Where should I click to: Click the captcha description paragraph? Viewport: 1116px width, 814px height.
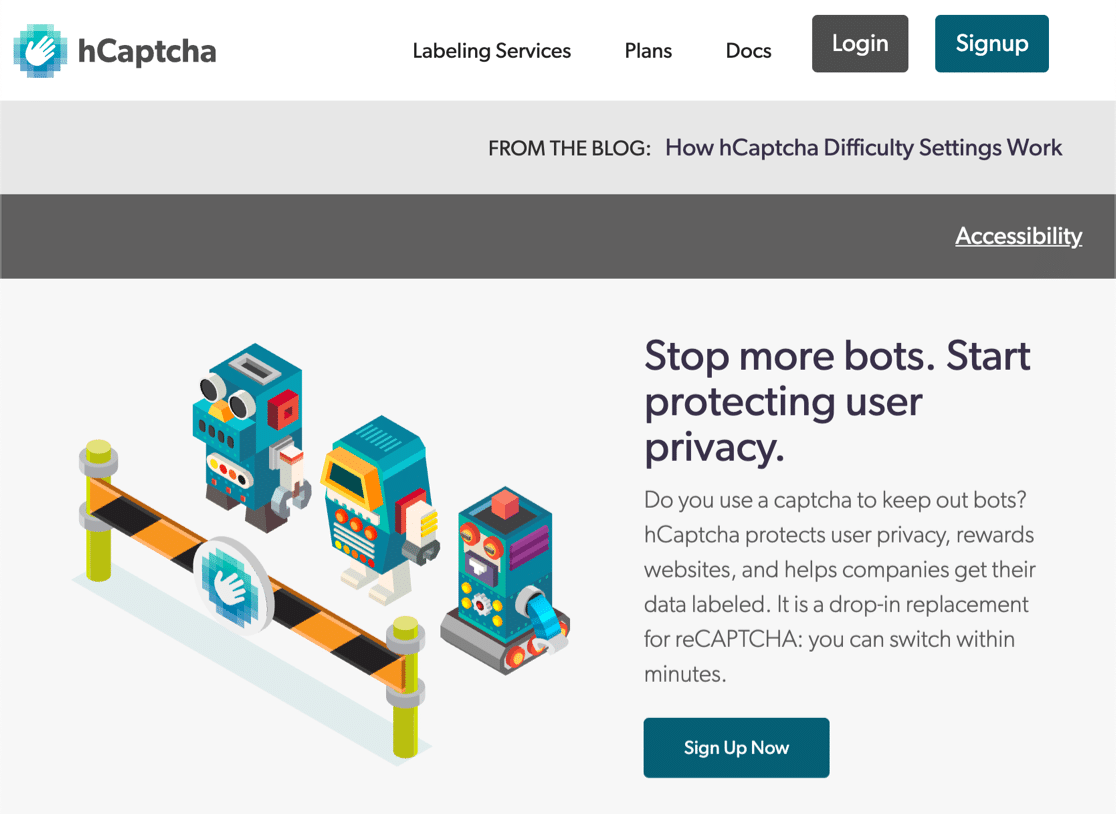pyautogui.click(x=840, y=586)
